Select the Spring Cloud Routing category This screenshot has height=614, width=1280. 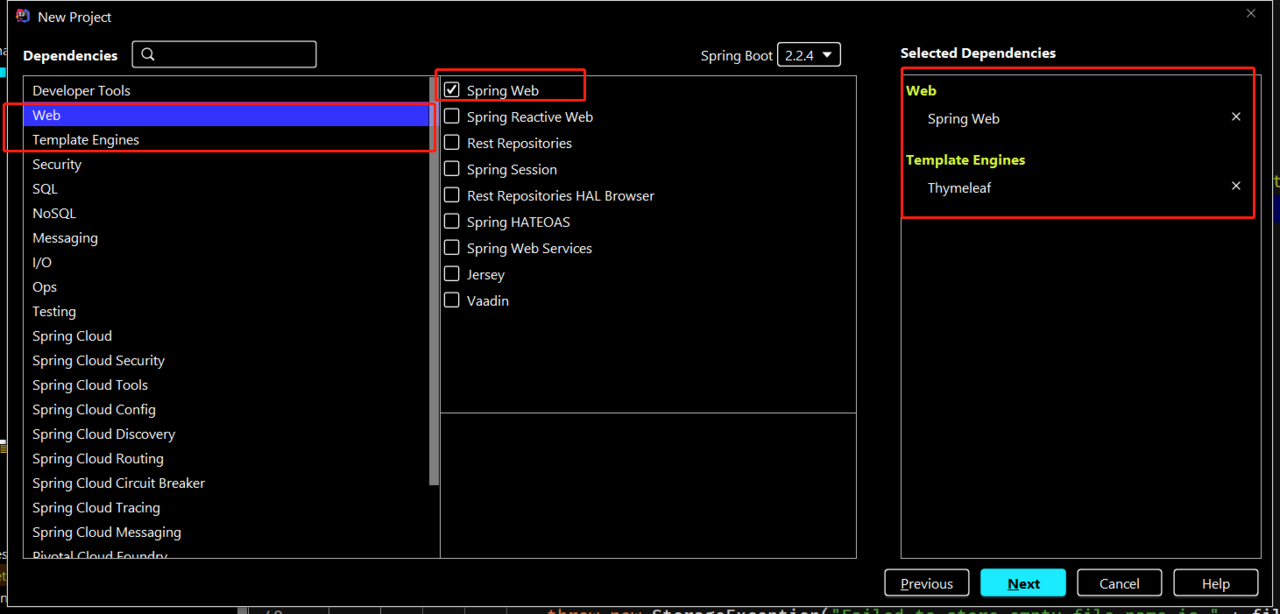227,458
